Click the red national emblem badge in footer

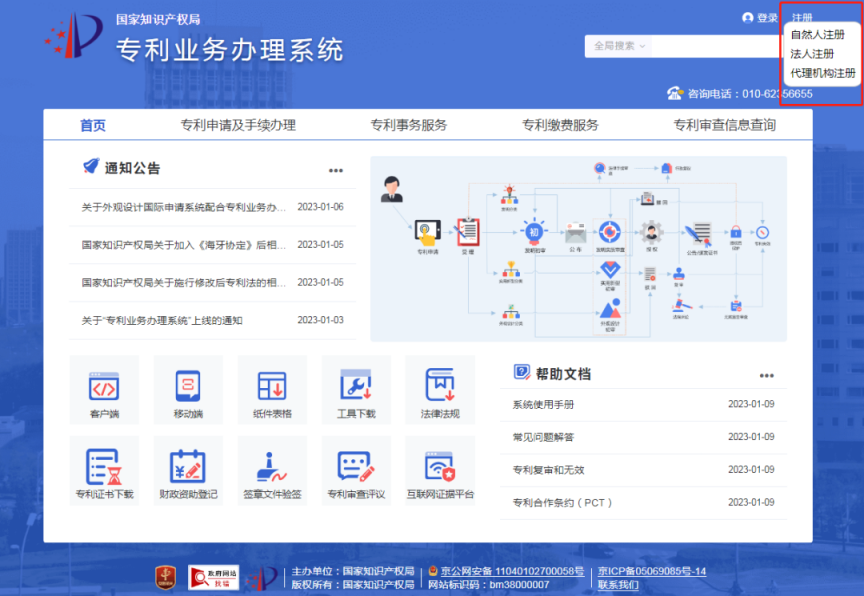pos(166,577)
